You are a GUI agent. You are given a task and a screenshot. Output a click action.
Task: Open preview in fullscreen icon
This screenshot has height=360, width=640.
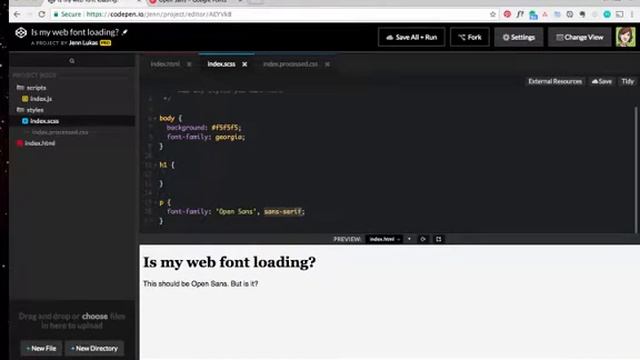click(438, 239)
